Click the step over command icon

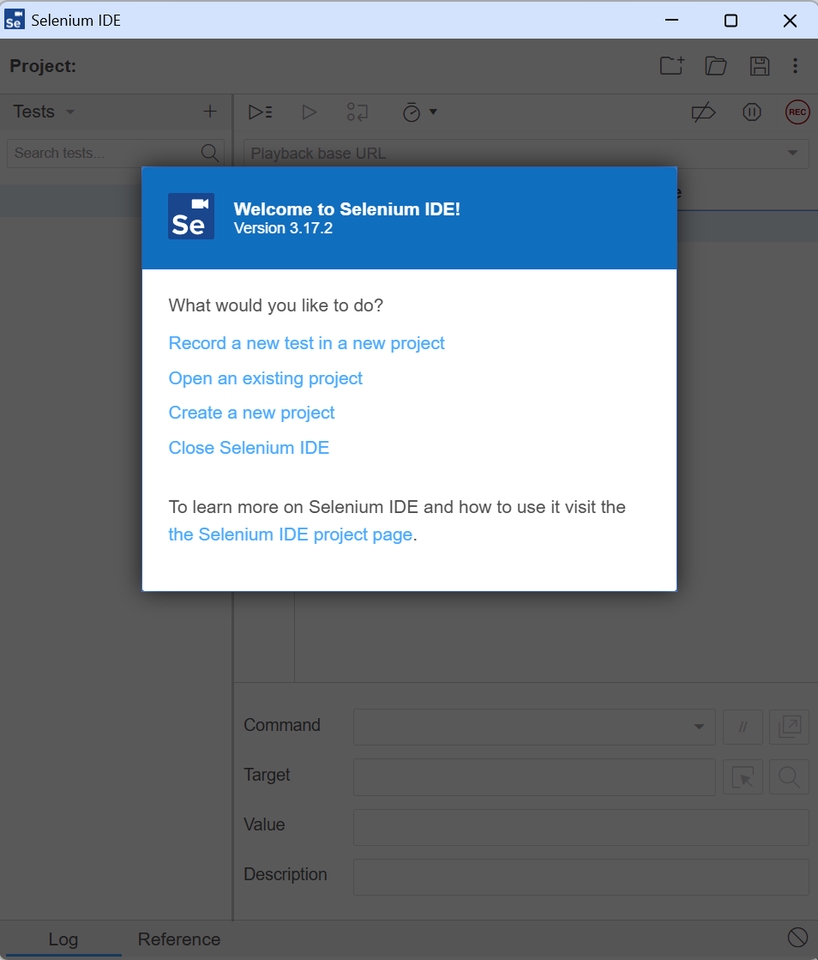pyautogui.click(x=357, y=112)
